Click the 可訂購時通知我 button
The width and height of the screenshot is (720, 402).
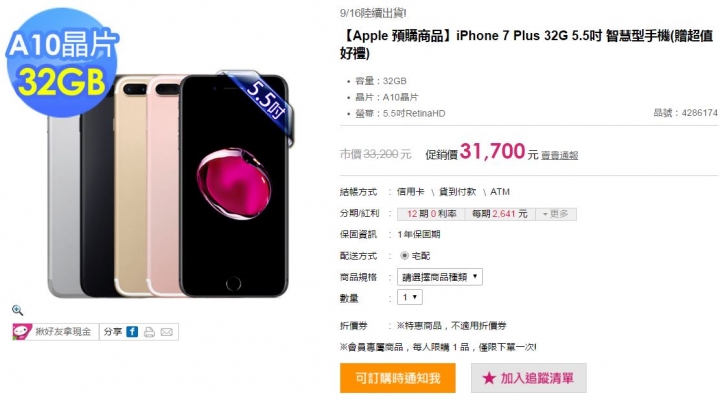pyautogui.click(x=398, y=378)
